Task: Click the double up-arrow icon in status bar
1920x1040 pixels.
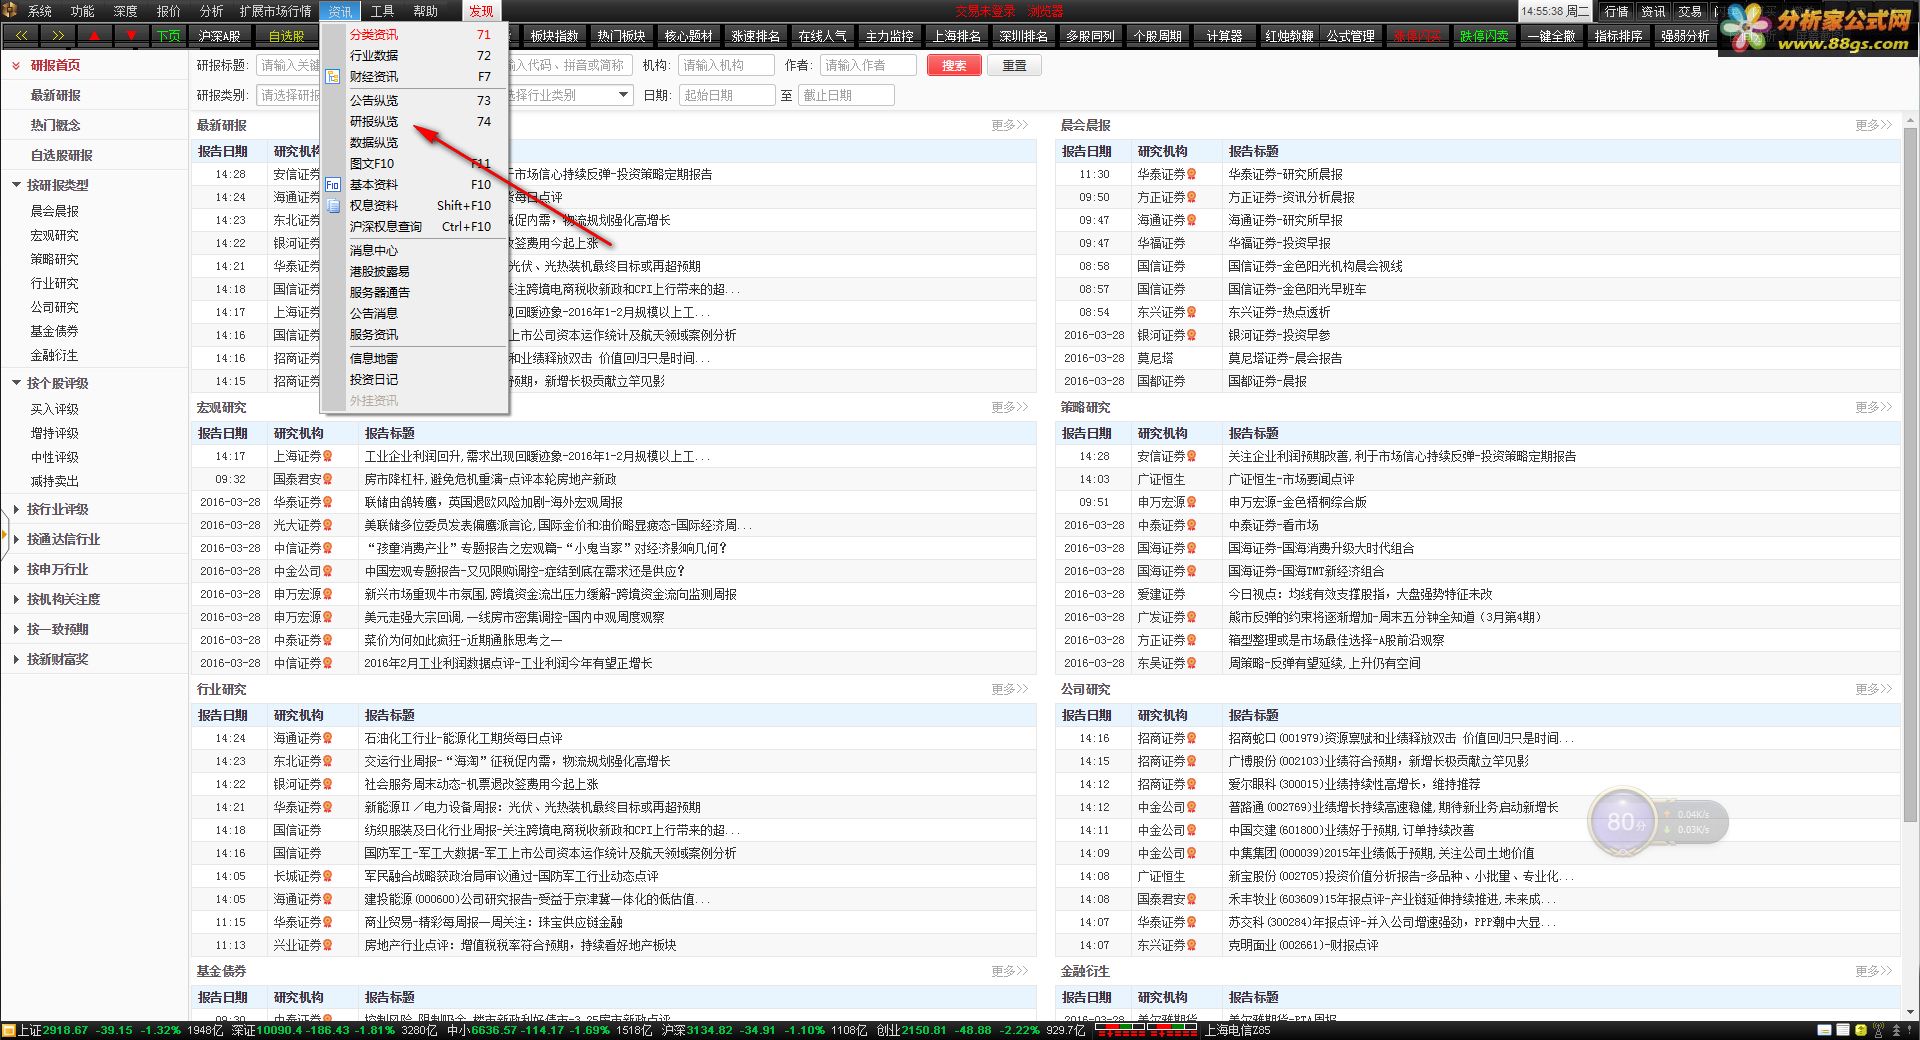Action: [x=1898, y=1030]
